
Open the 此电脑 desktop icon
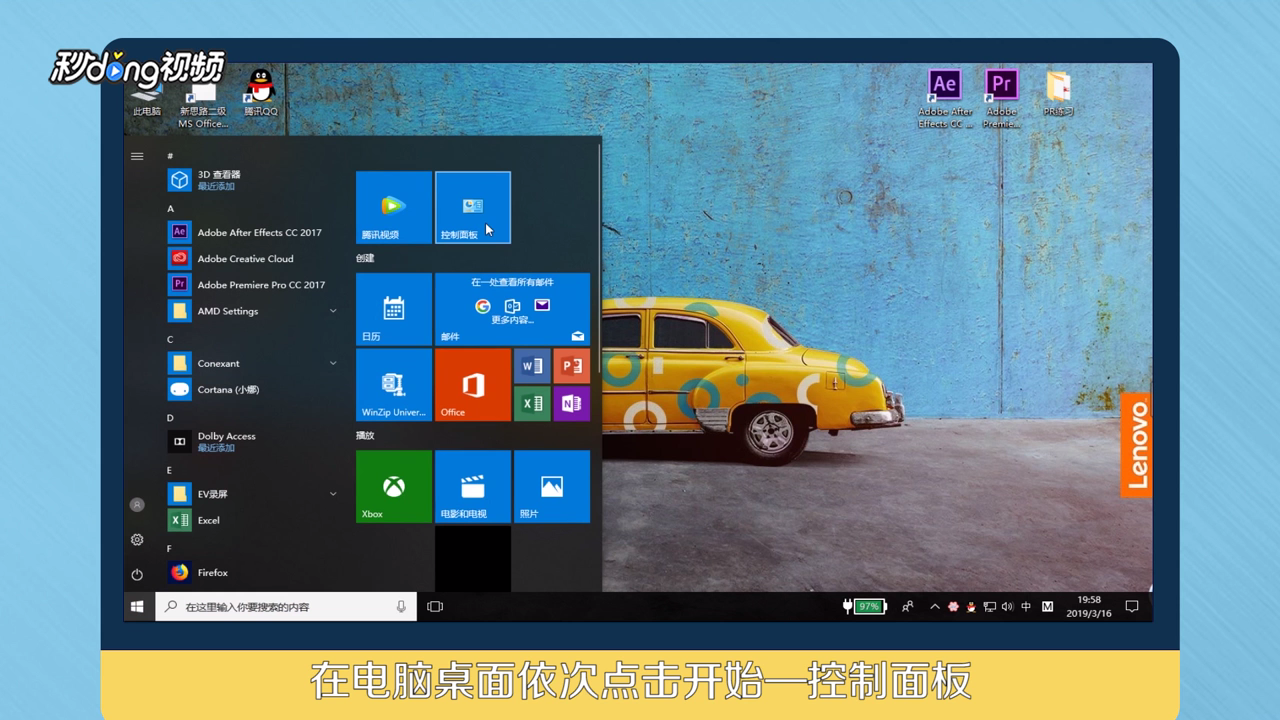[147, 100]
